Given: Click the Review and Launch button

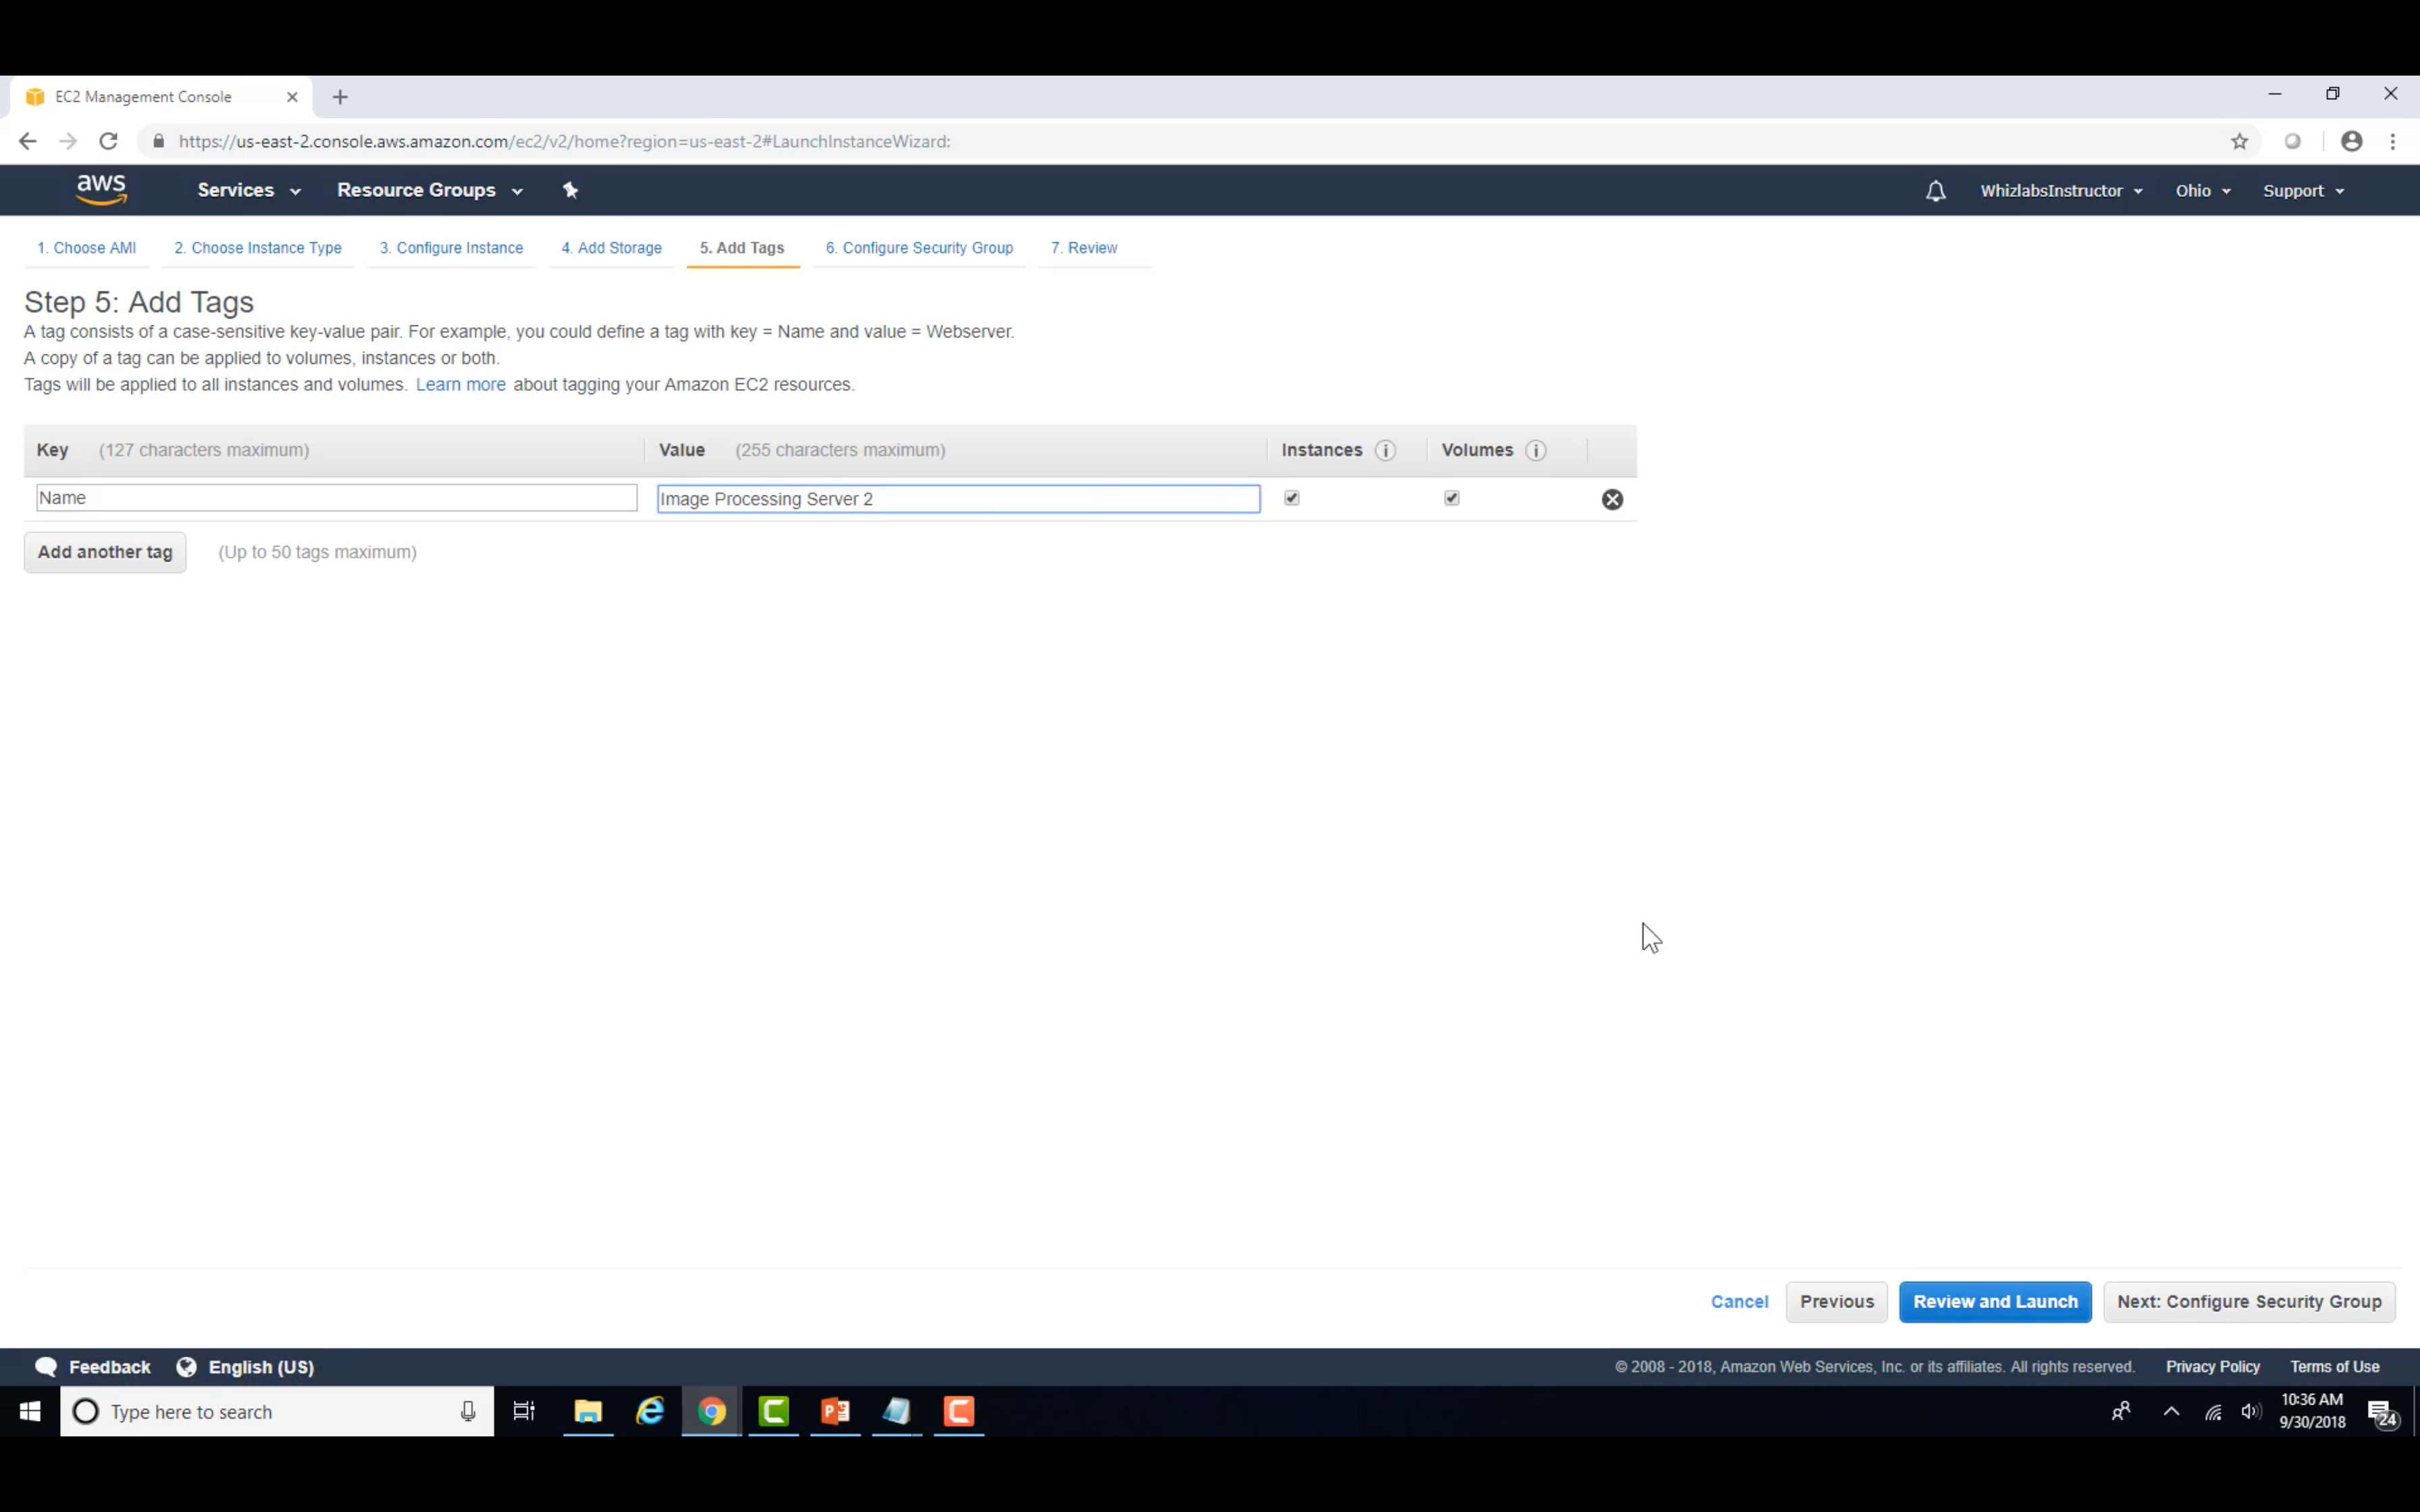Looking at the screenshot, I should point(1994,1301).
